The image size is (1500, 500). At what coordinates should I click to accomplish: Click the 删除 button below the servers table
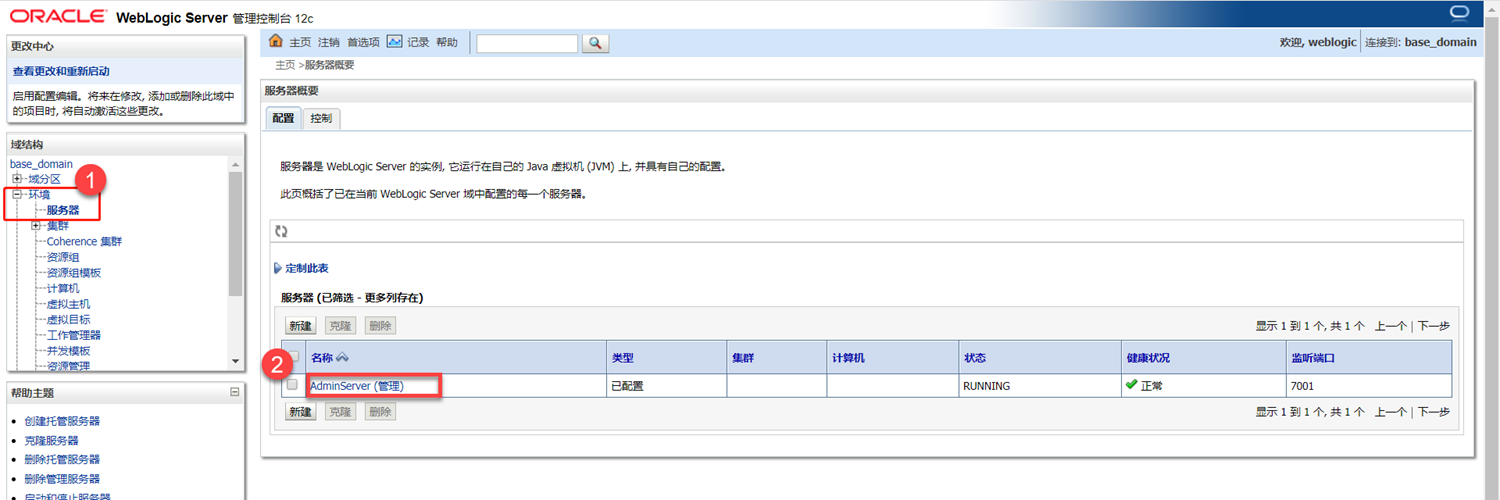coord(380,412)
